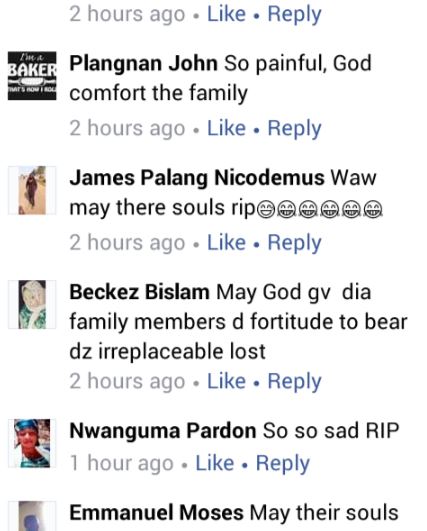427x531 pixels.
Task: Open Beckez Bislam's profile picture
Action: click(x=32, y=304)
